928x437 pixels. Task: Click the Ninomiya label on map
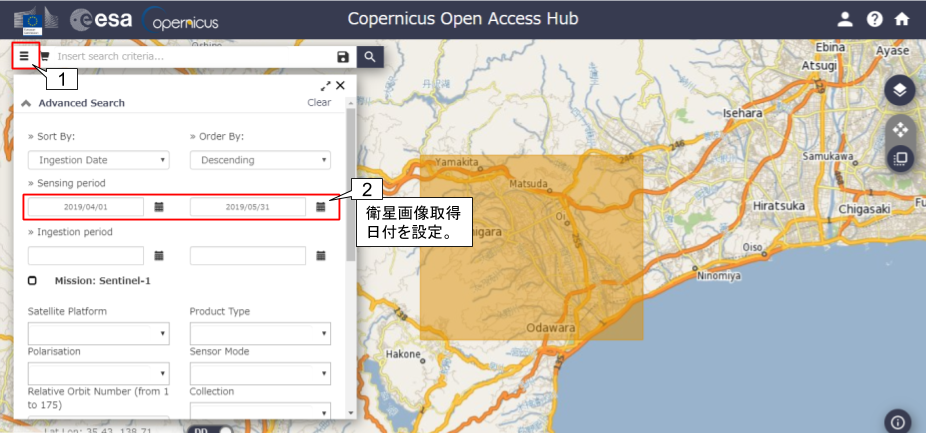(719, 276)
